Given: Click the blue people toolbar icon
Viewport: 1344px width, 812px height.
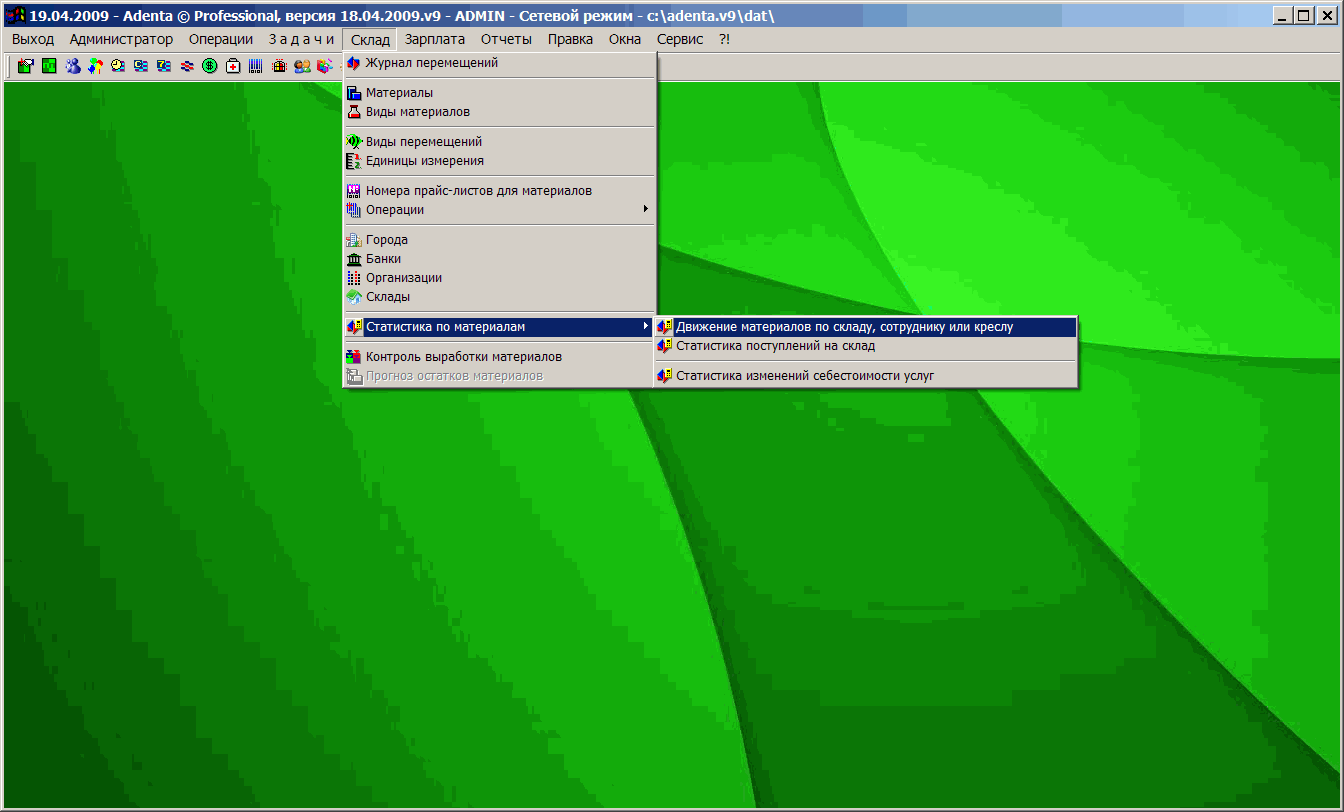Looking at the screenshot, I should pyautogui.click(x=73, y=66).
